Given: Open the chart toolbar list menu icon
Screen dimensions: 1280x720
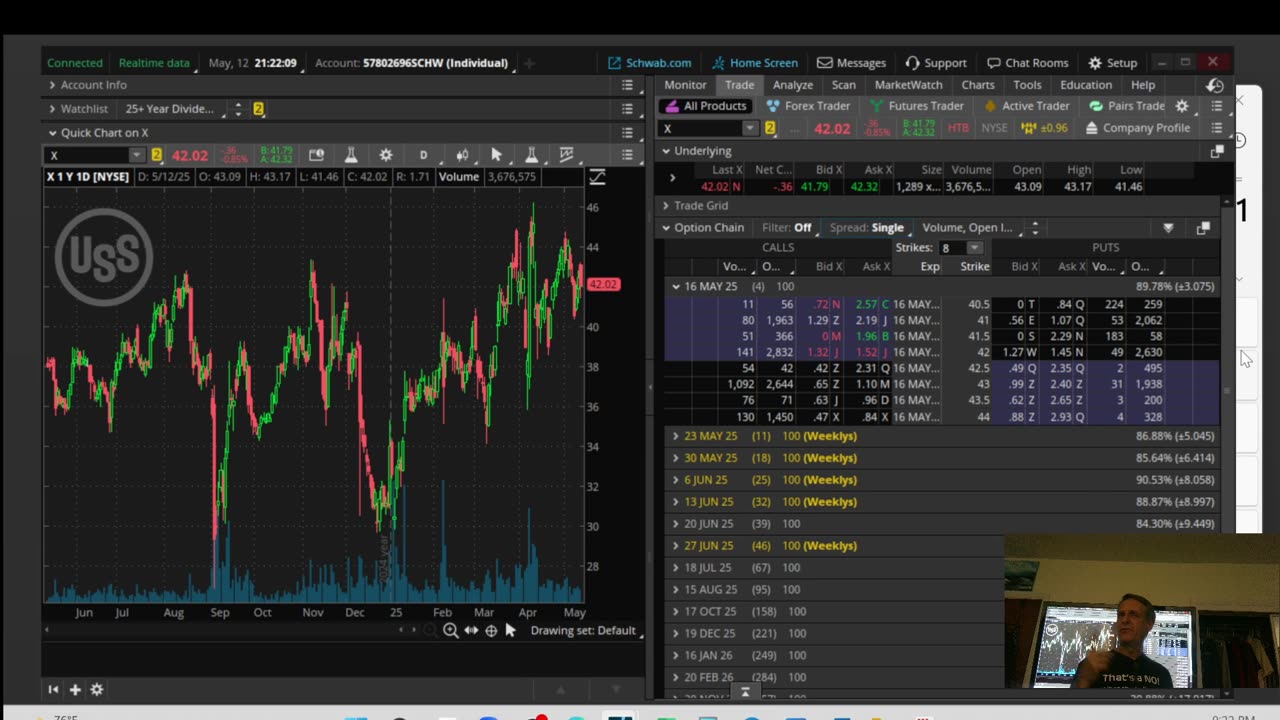Looking at the screenshot, I should 627,155.
